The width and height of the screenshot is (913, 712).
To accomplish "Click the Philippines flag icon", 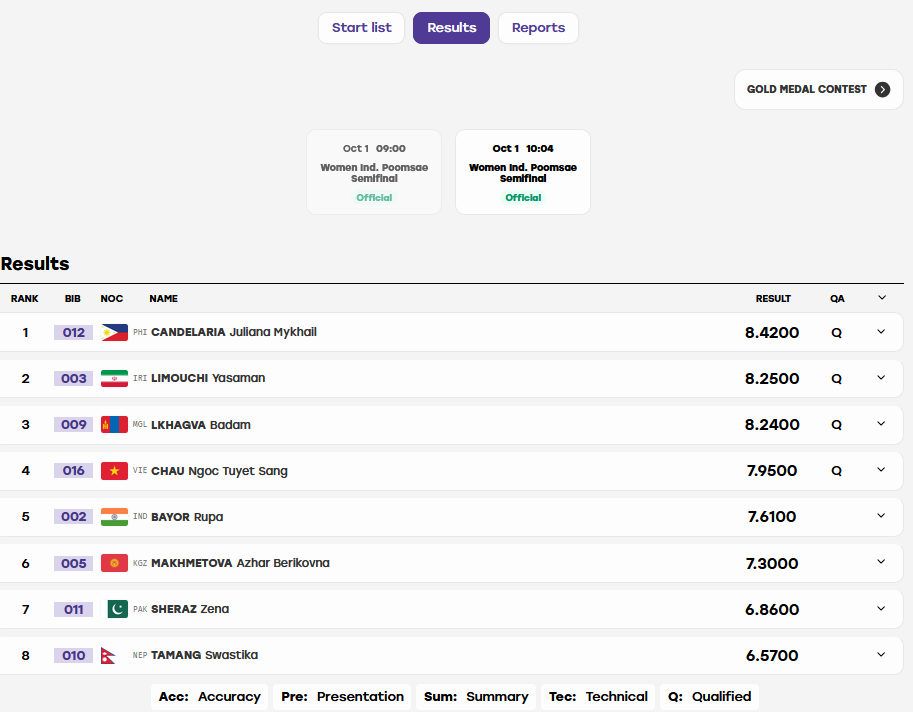I will pyautogui.click(x=114, y=332).
